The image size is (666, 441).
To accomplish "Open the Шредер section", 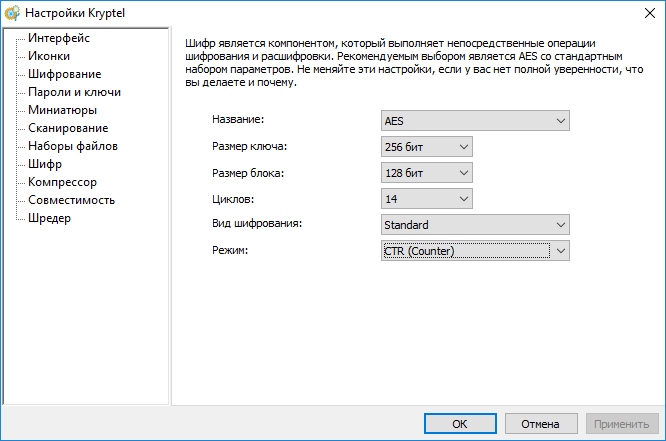I will pos(49,218).
